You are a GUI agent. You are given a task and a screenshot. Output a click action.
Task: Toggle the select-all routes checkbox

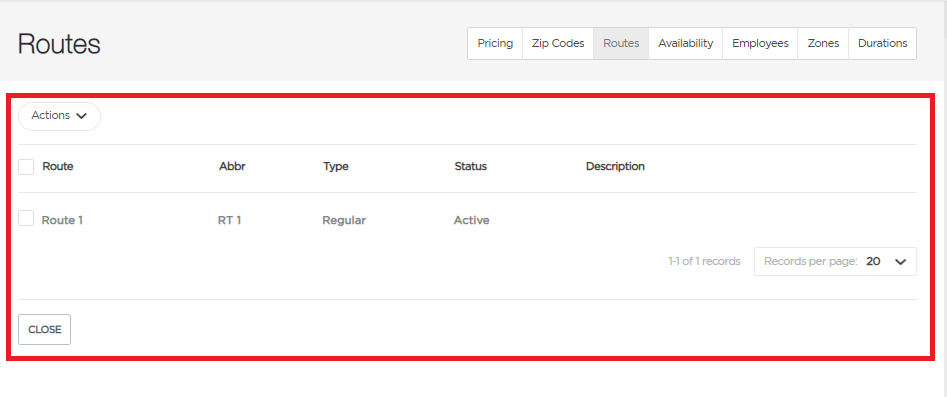26,167
